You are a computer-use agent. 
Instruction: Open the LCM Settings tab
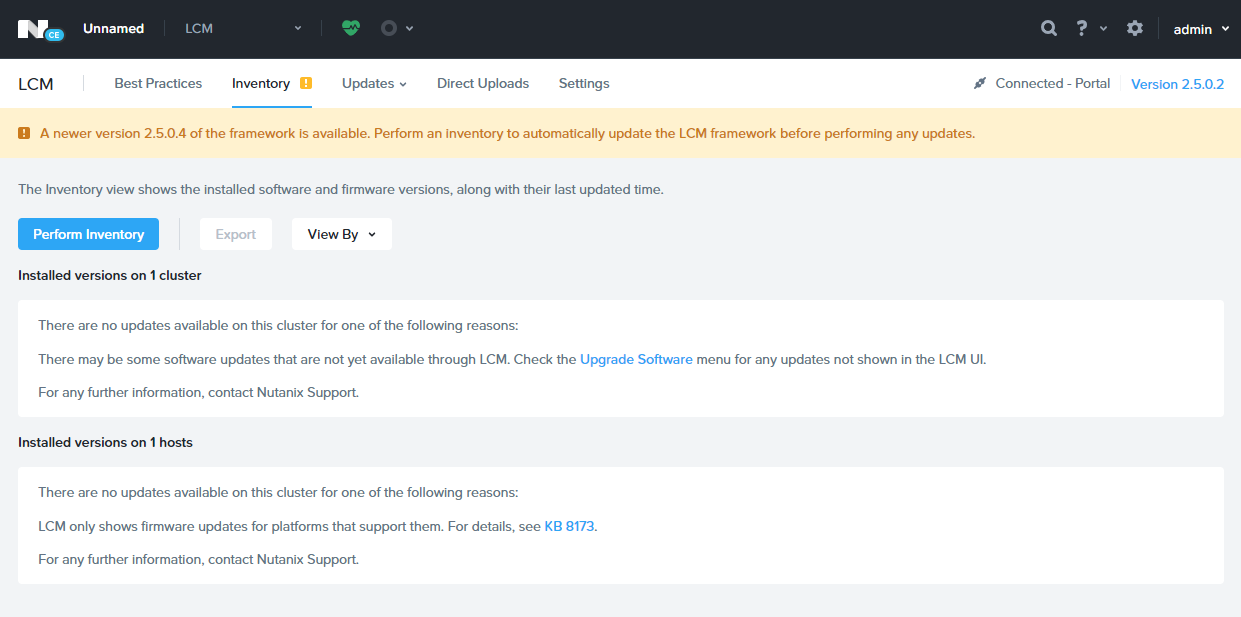[584, 83]
